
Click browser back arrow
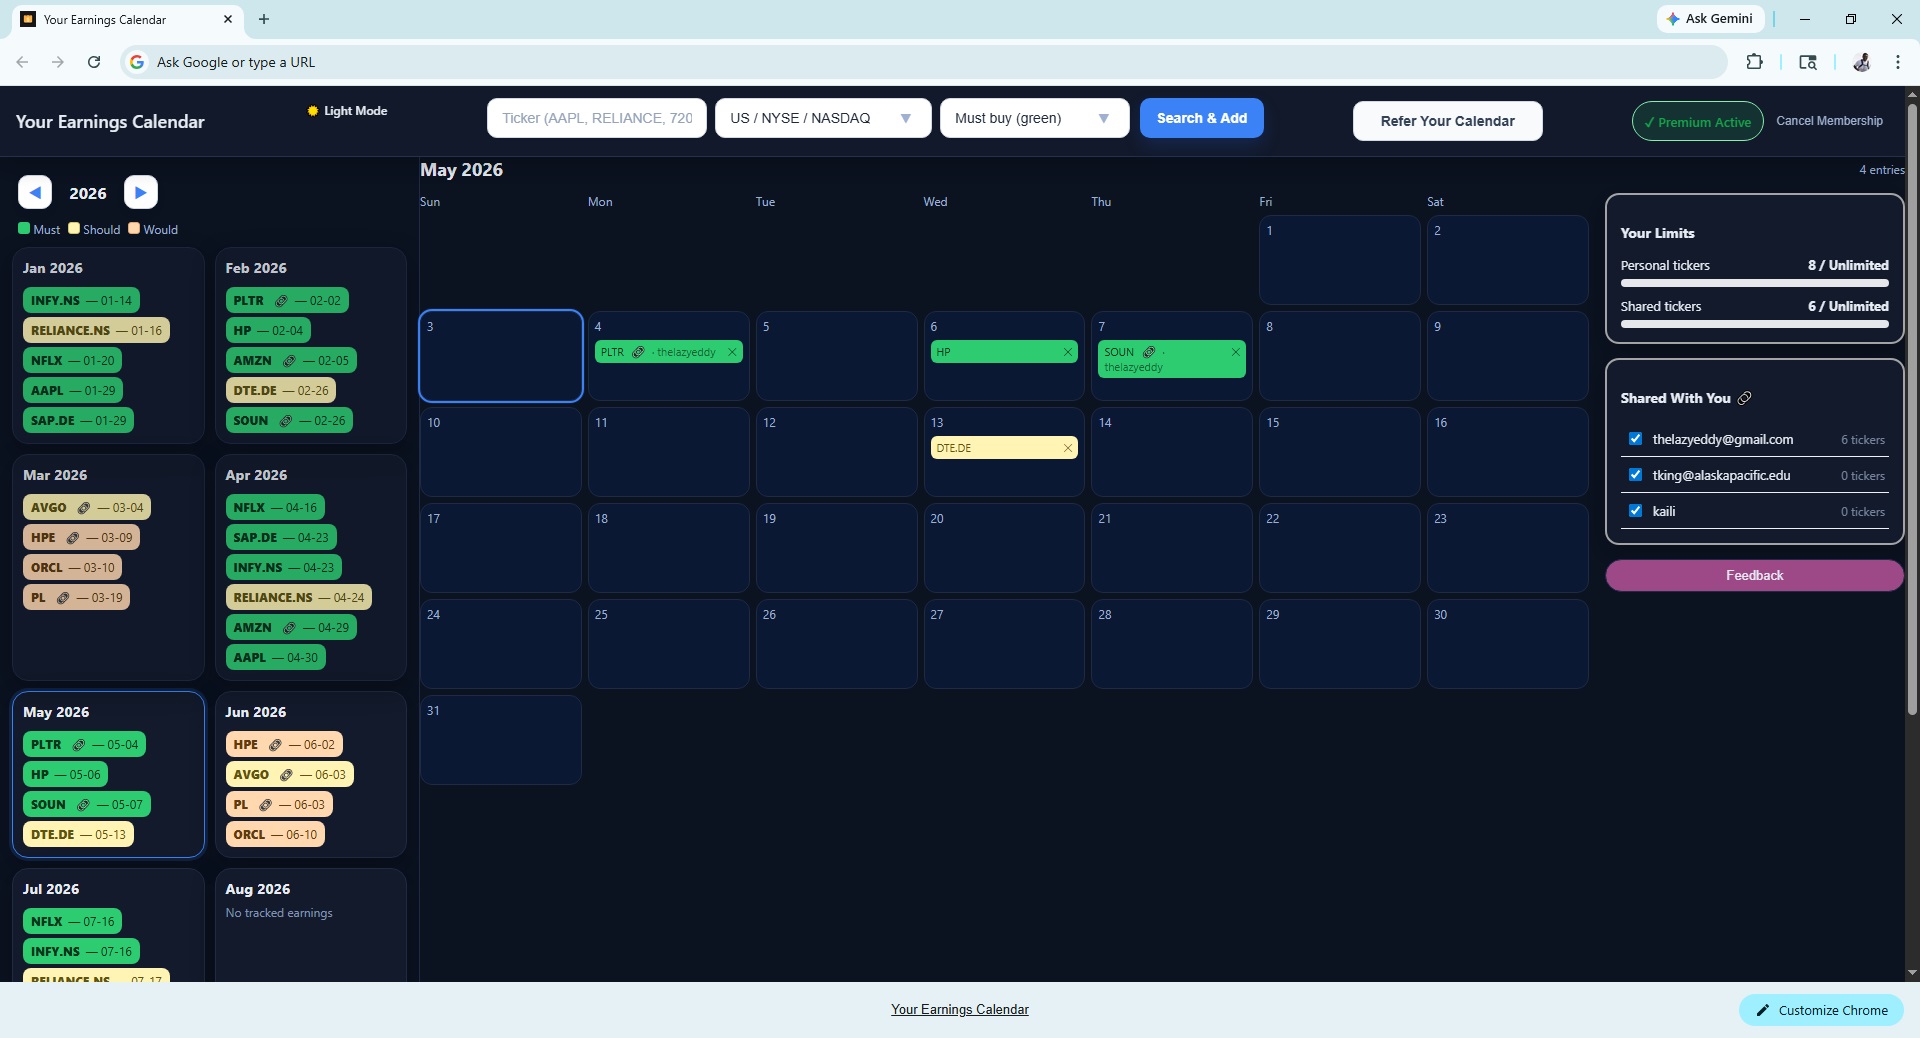[22, 62]
